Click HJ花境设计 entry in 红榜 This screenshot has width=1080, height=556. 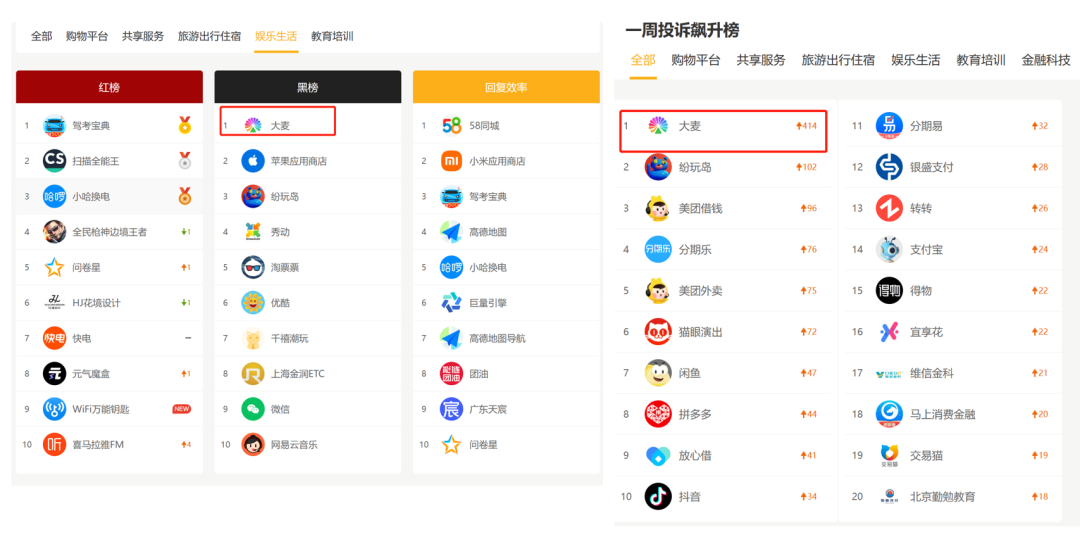[110, 302]
